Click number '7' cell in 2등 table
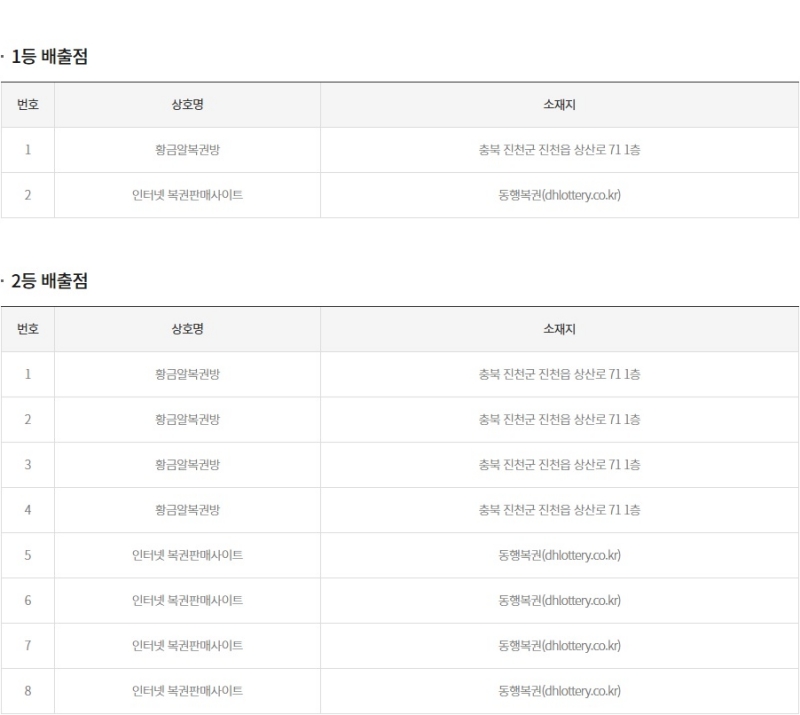Image resolution: width=800 pixels, height=715 pixels. pyautogui.click(x=28, y=646)
